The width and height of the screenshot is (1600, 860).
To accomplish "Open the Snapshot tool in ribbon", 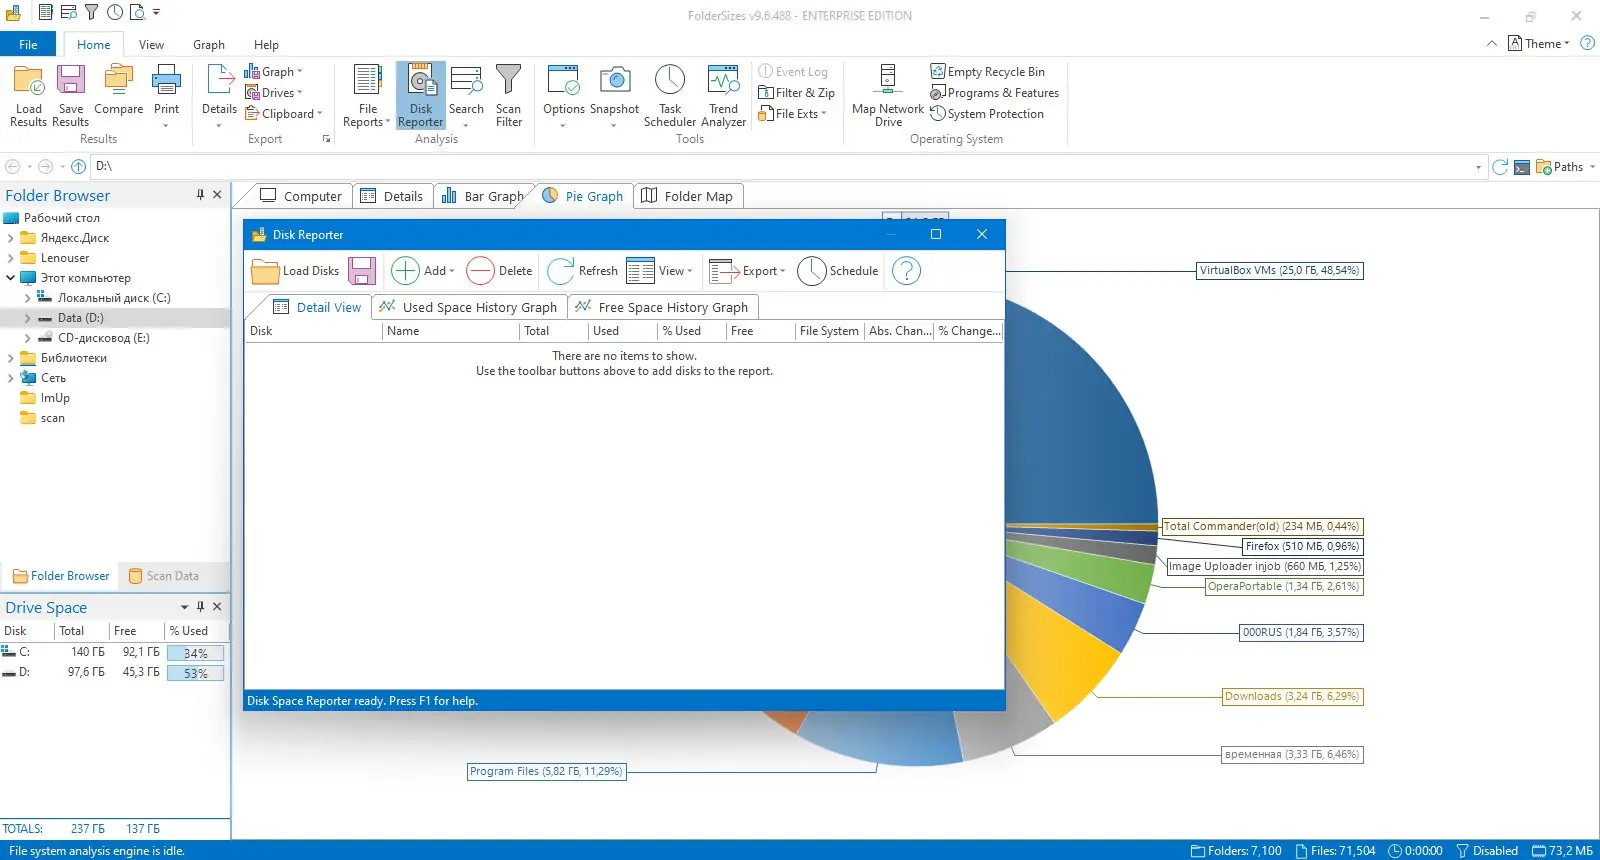I will [x=614, y=96].
